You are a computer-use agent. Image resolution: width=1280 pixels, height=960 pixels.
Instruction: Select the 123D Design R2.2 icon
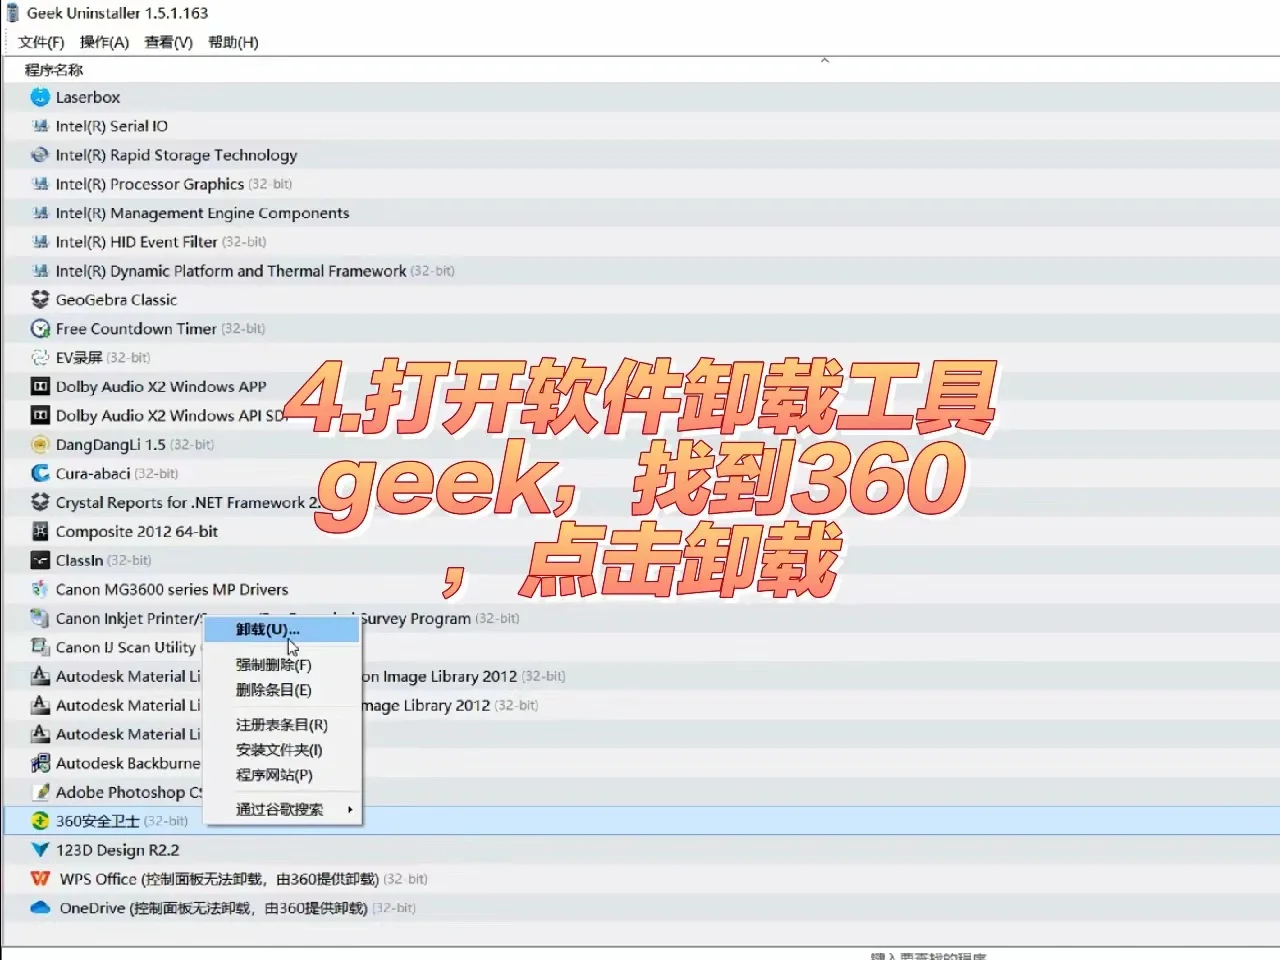pyautogui.click(x=40, y=849)
